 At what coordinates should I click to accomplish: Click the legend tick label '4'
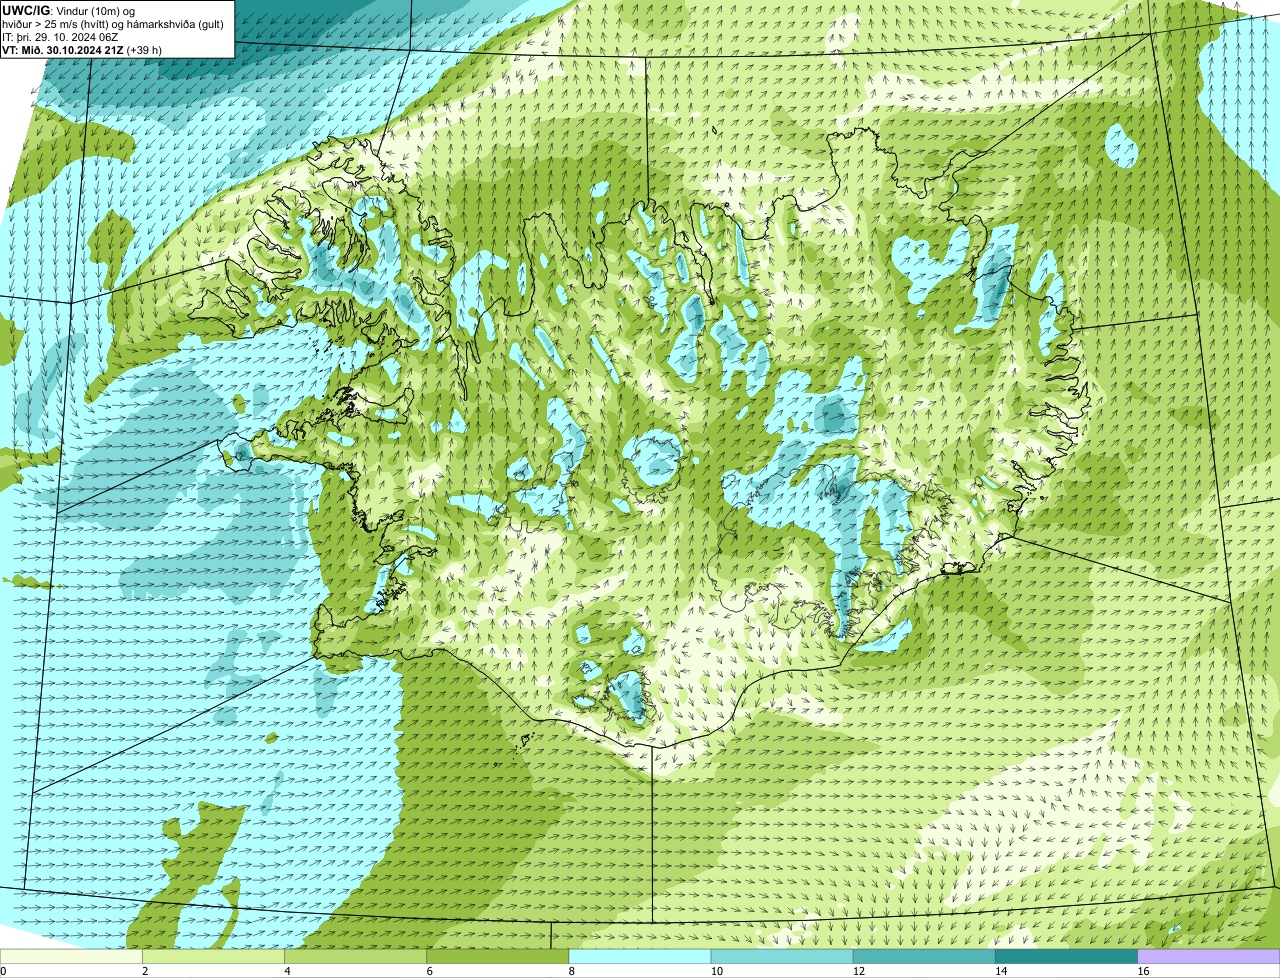pos(287,971)
